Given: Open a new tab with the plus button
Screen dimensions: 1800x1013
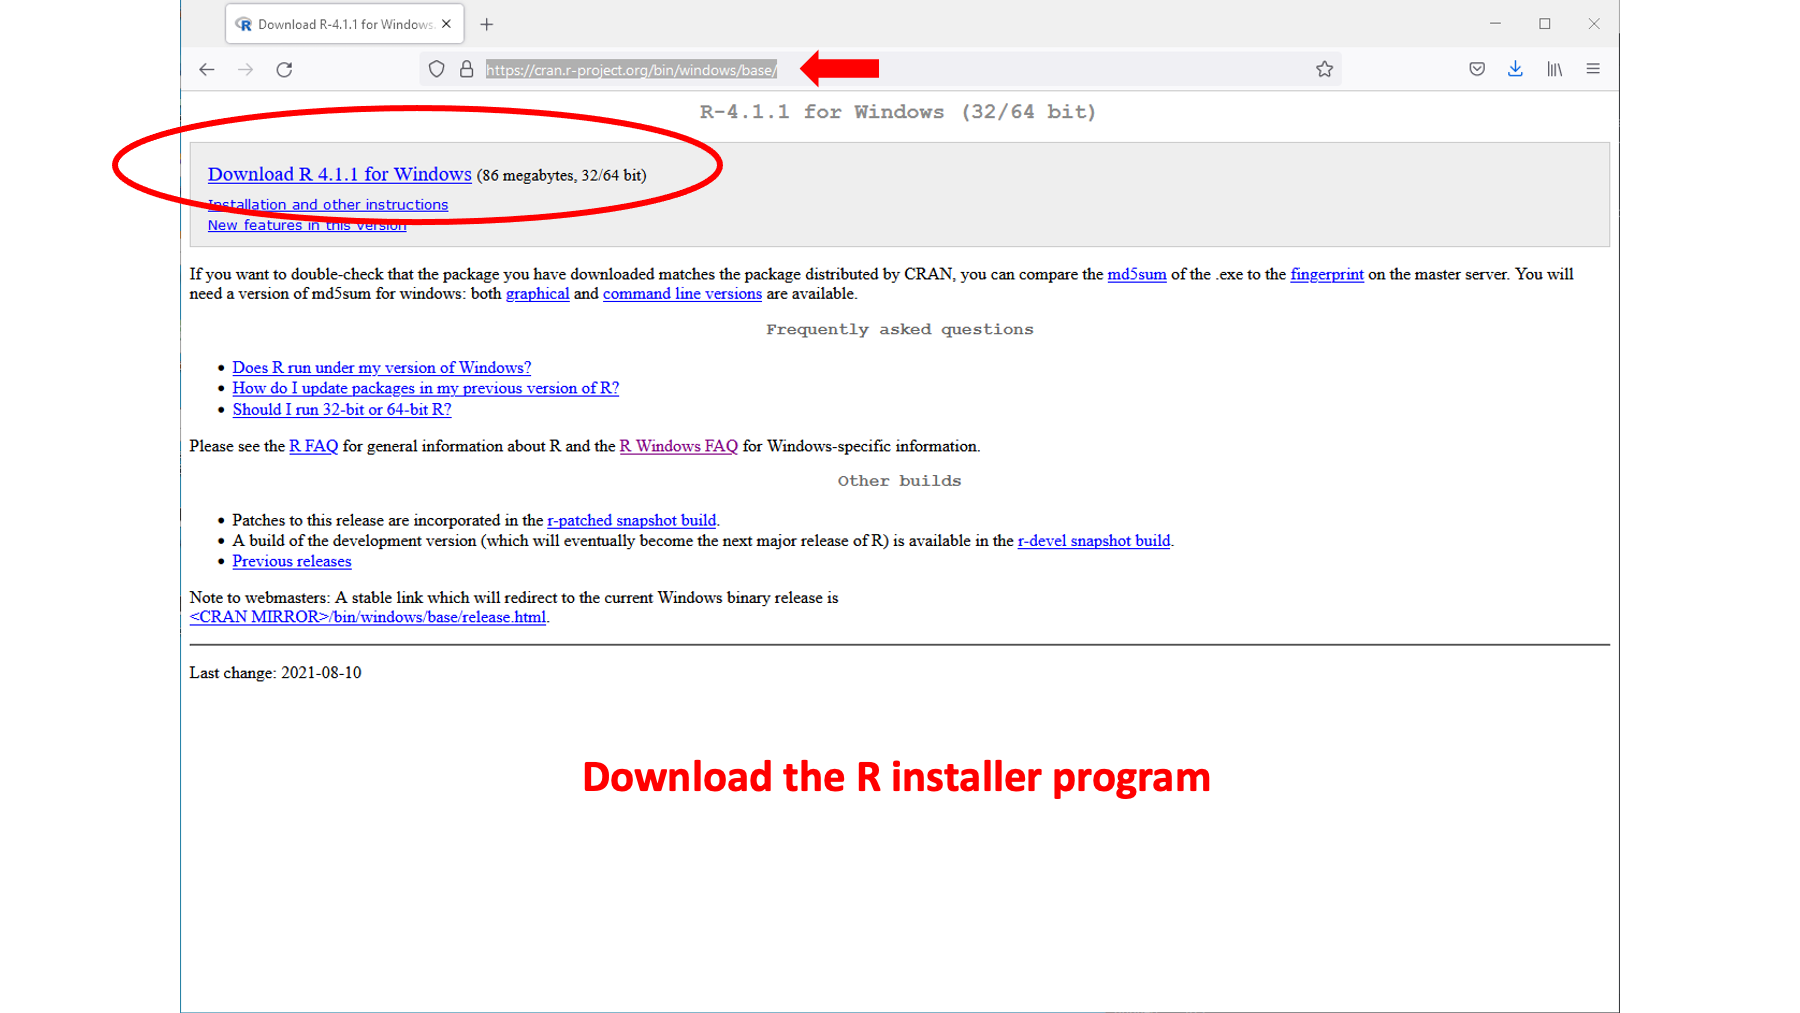Looking at the screenshot, I should [487, 24].
